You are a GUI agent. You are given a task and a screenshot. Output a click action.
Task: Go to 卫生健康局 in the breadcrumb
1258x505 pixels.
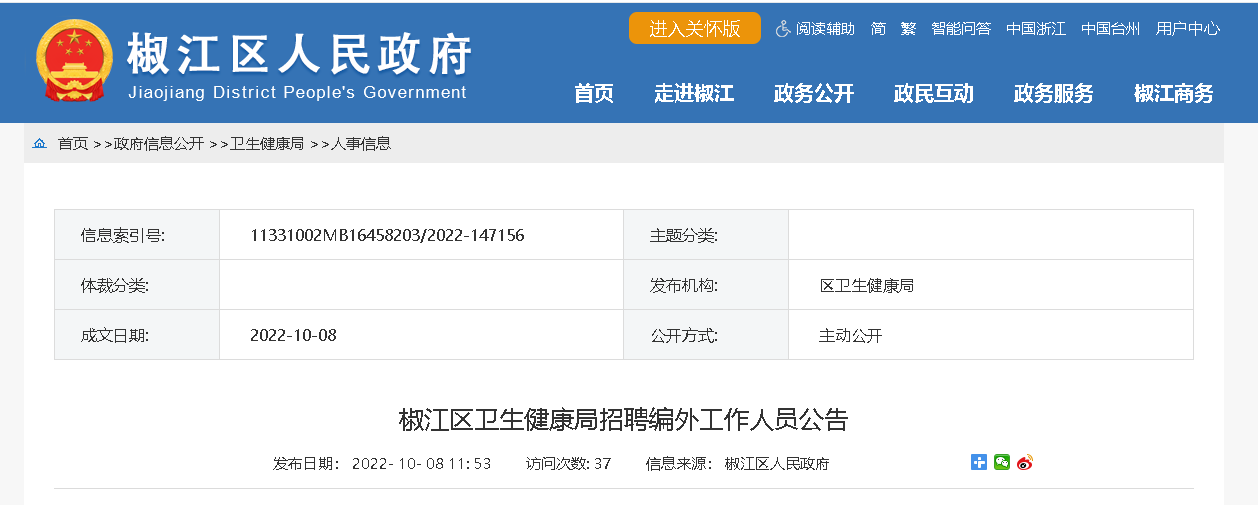click(267, 144)
